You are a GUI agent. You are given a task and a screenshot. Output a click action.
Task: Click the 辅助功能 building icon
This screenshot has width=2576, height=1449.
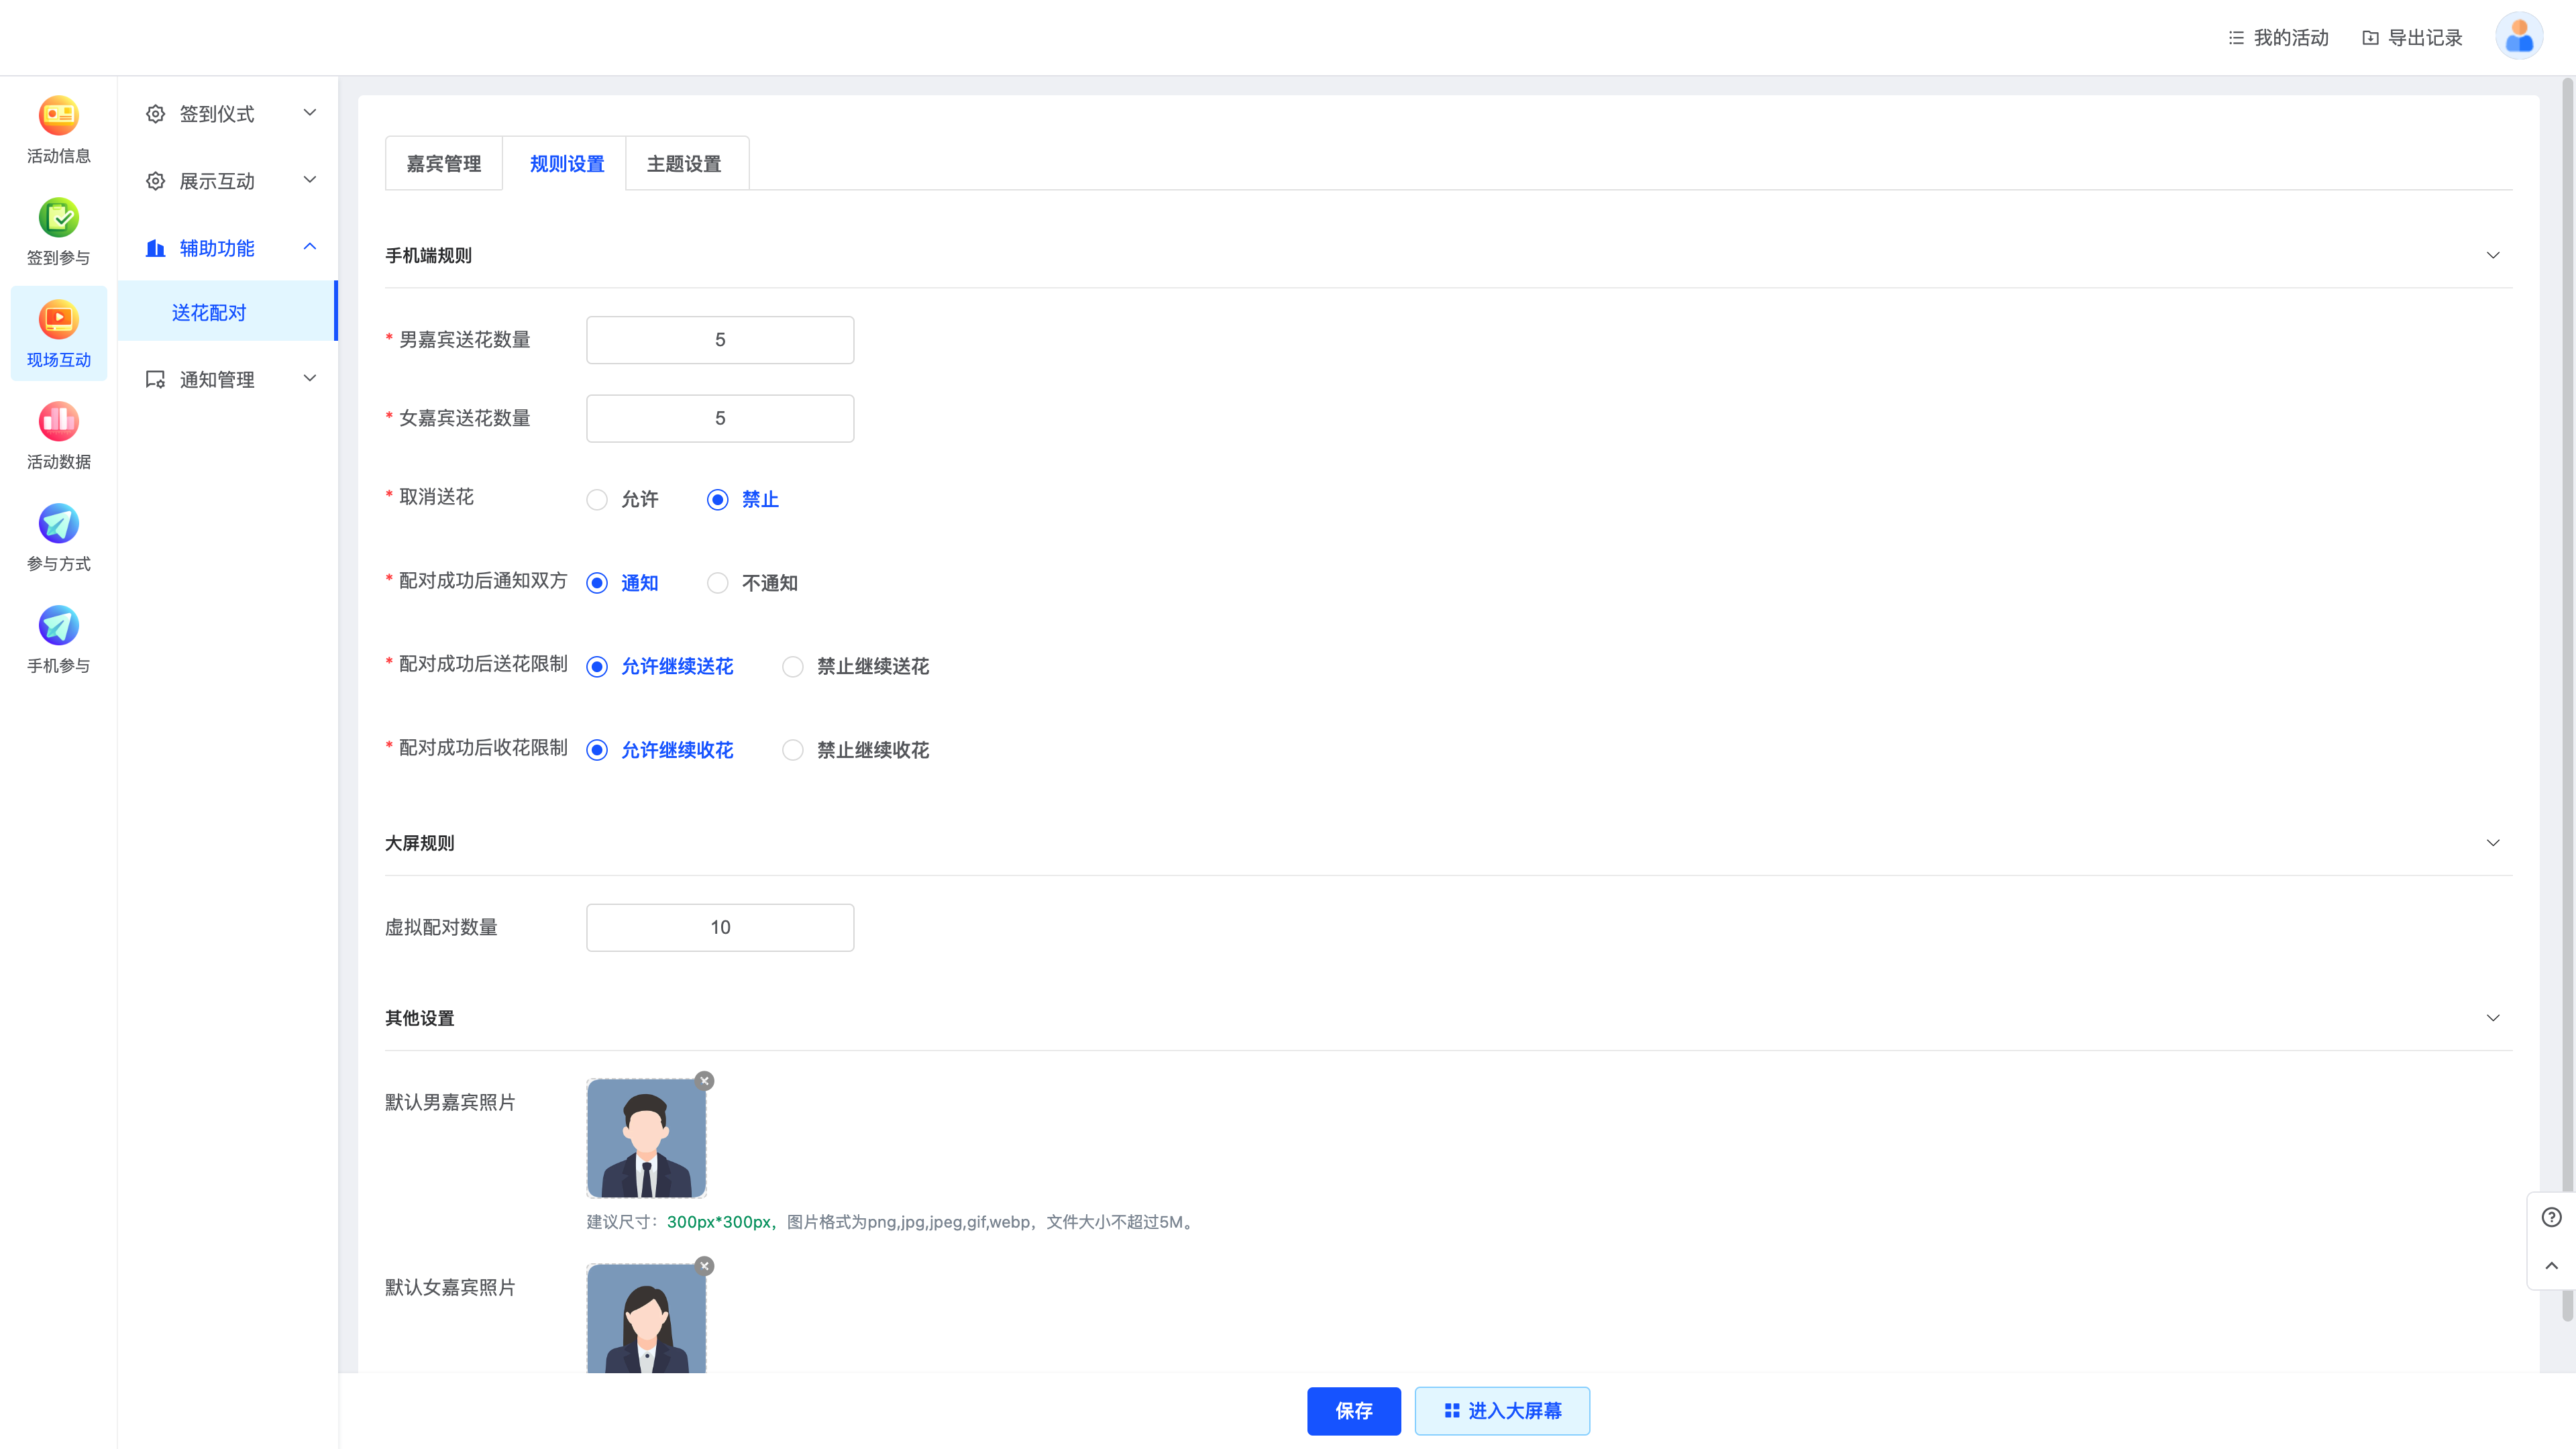pyautogui.click(x=155, y=248)
